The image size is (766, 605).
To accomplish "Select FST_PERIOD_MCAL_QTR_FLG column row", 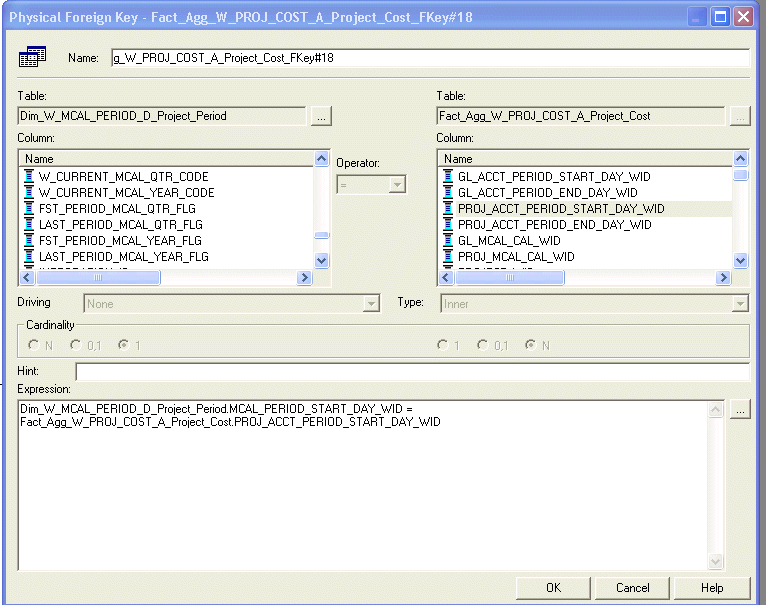I will (x=167, y=209).
